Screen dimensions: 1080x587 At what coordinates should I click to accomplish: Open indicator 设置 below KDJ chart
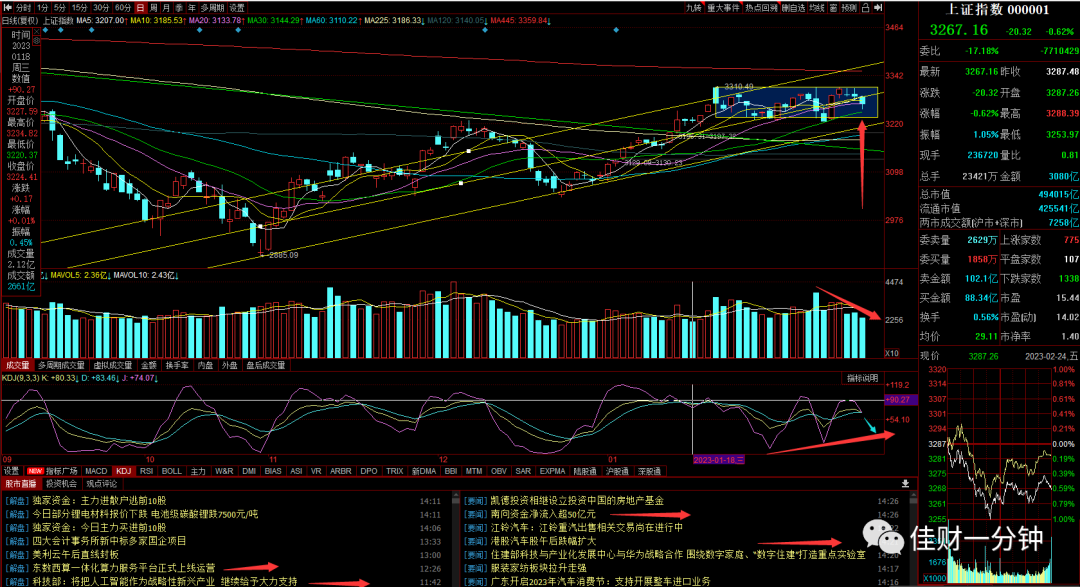pos(12,471)
